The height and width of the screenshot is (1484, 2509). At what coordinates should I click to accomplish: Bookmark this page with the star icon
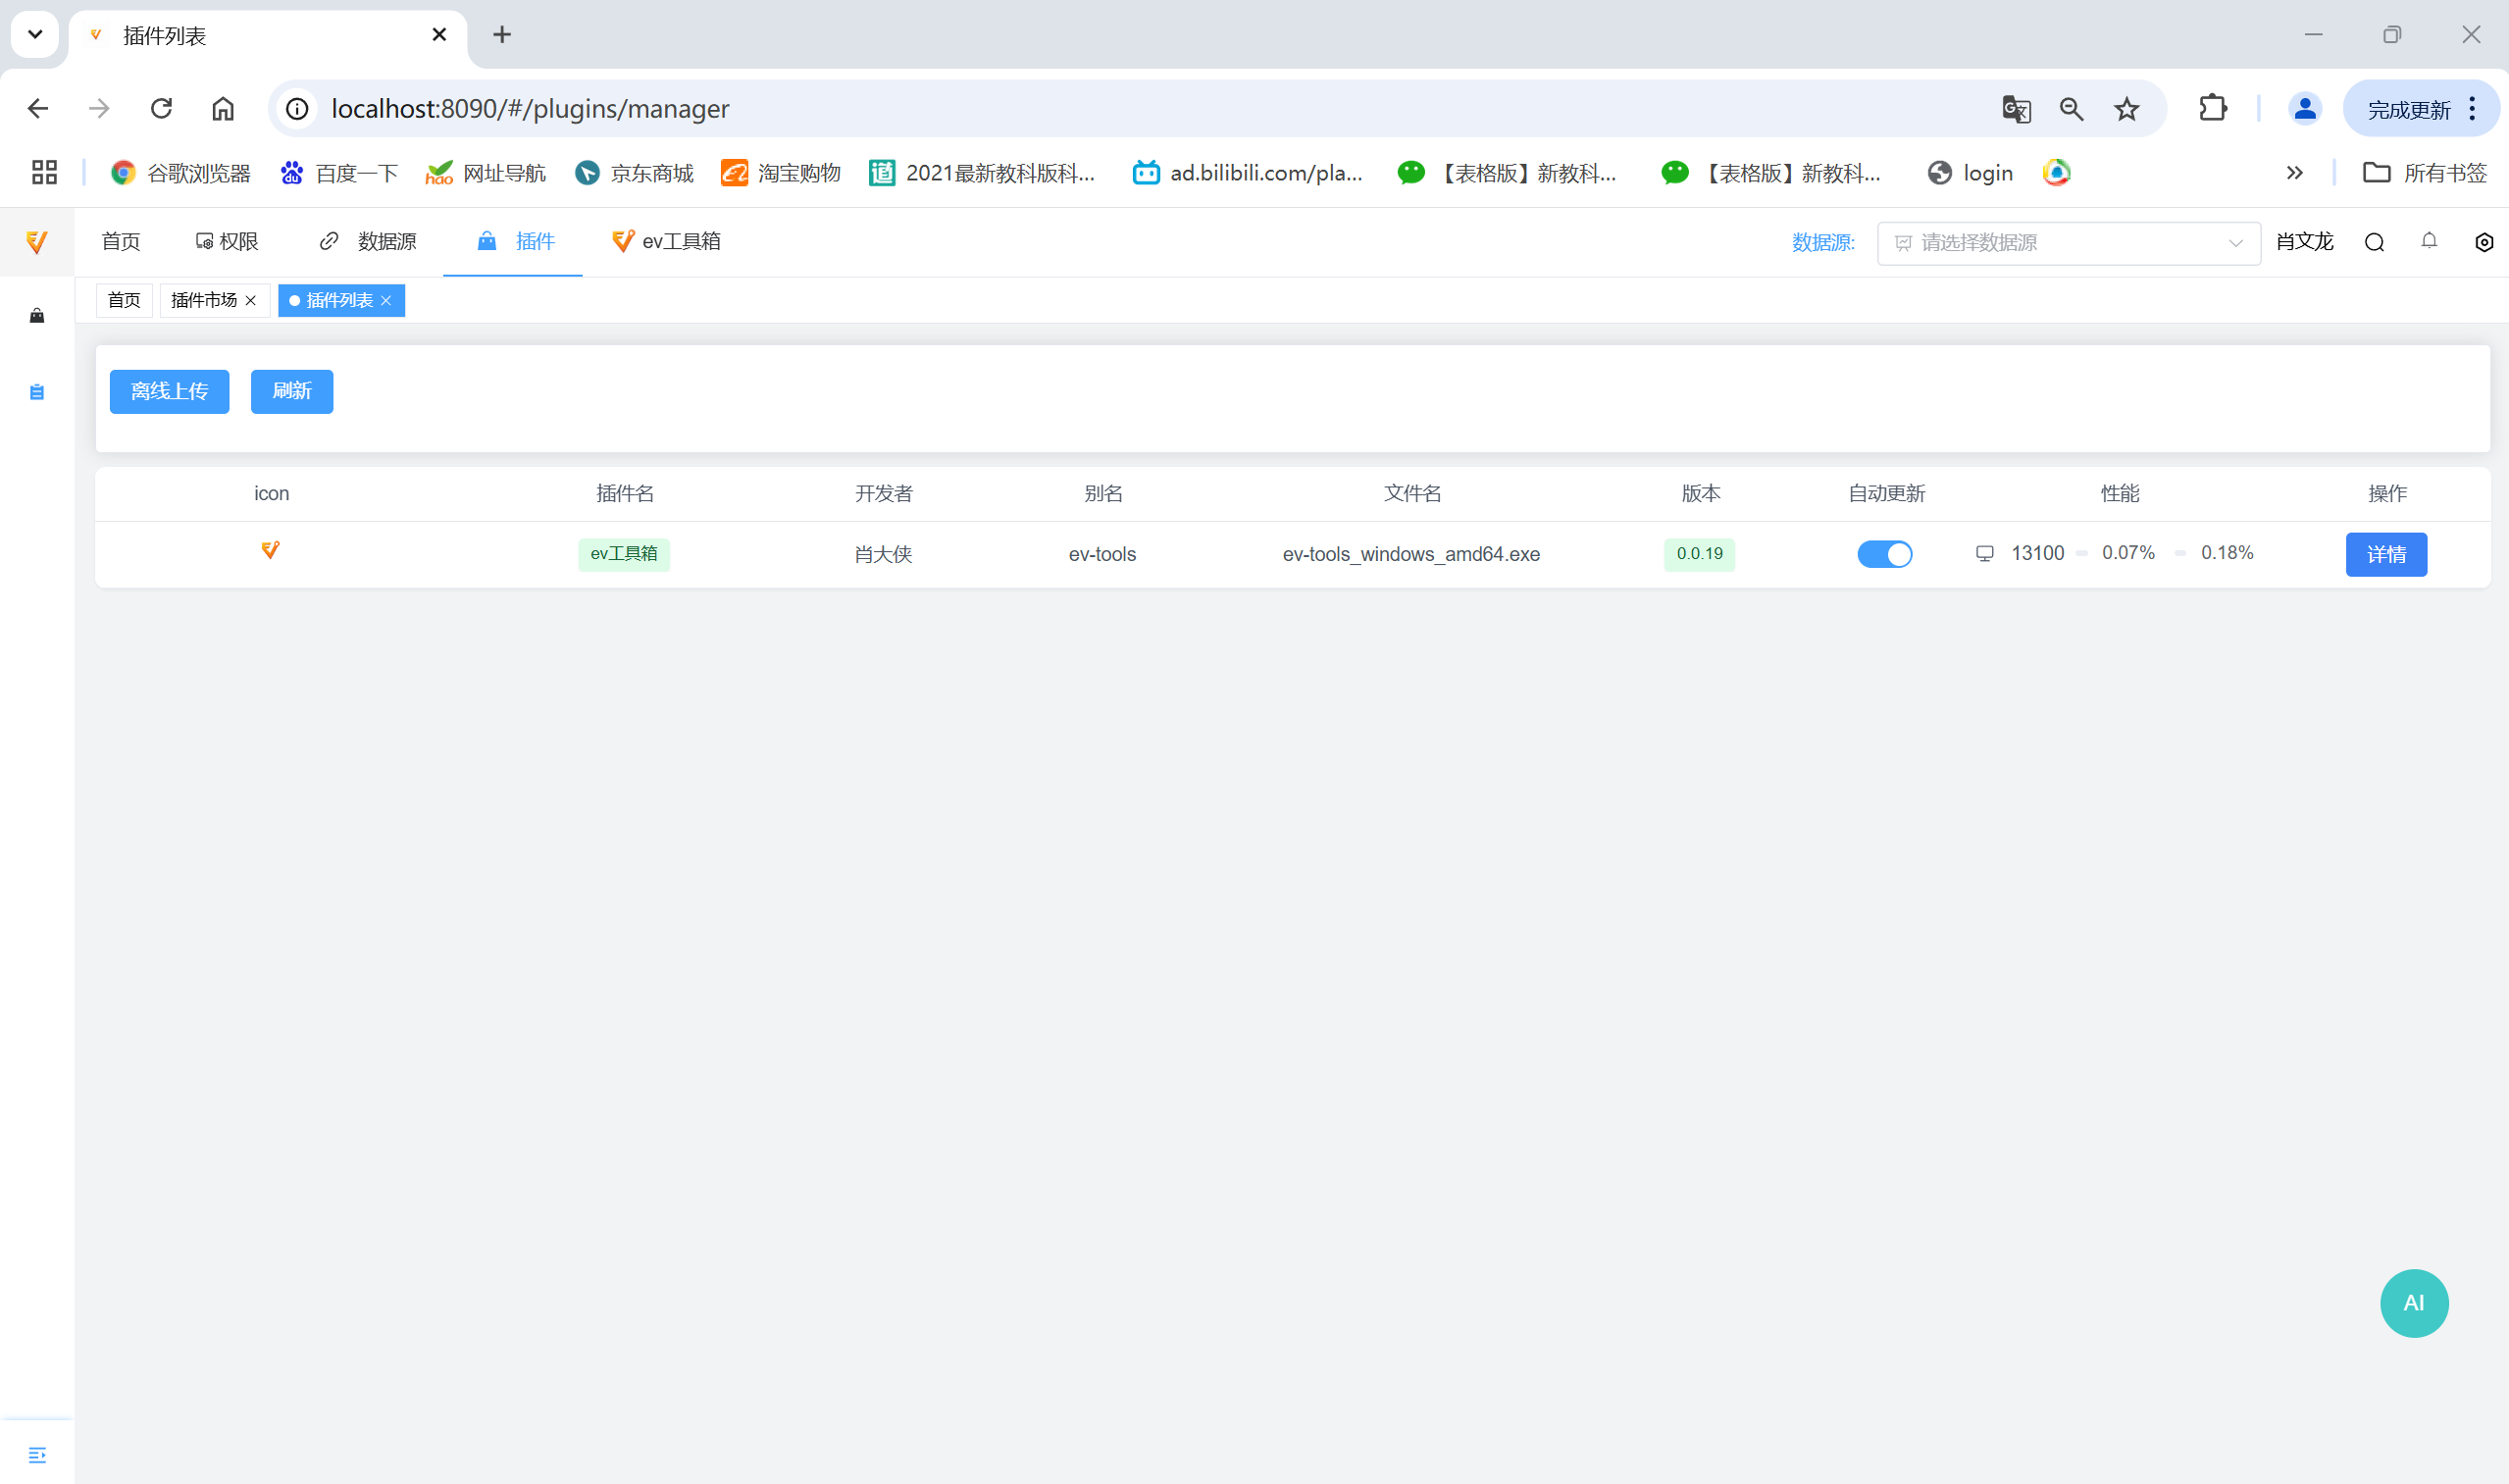click(2126, 109)
